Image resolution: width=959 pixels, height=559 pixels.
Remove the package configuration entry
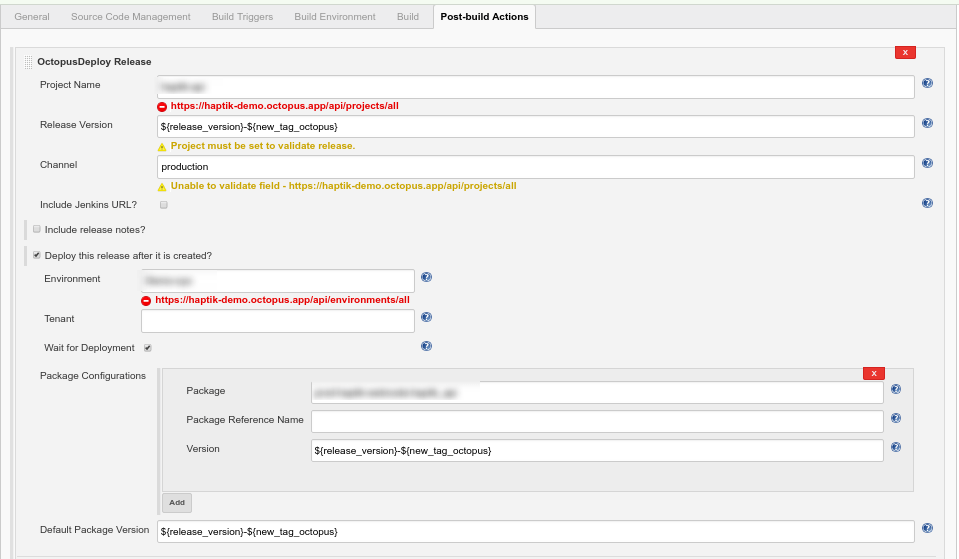(873, 373)
